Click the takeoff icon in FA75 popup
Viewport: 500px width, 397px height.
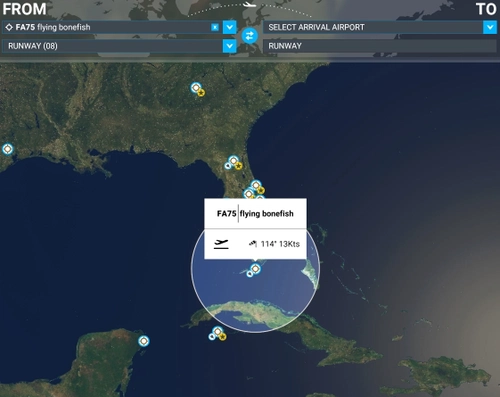[221, 244]
